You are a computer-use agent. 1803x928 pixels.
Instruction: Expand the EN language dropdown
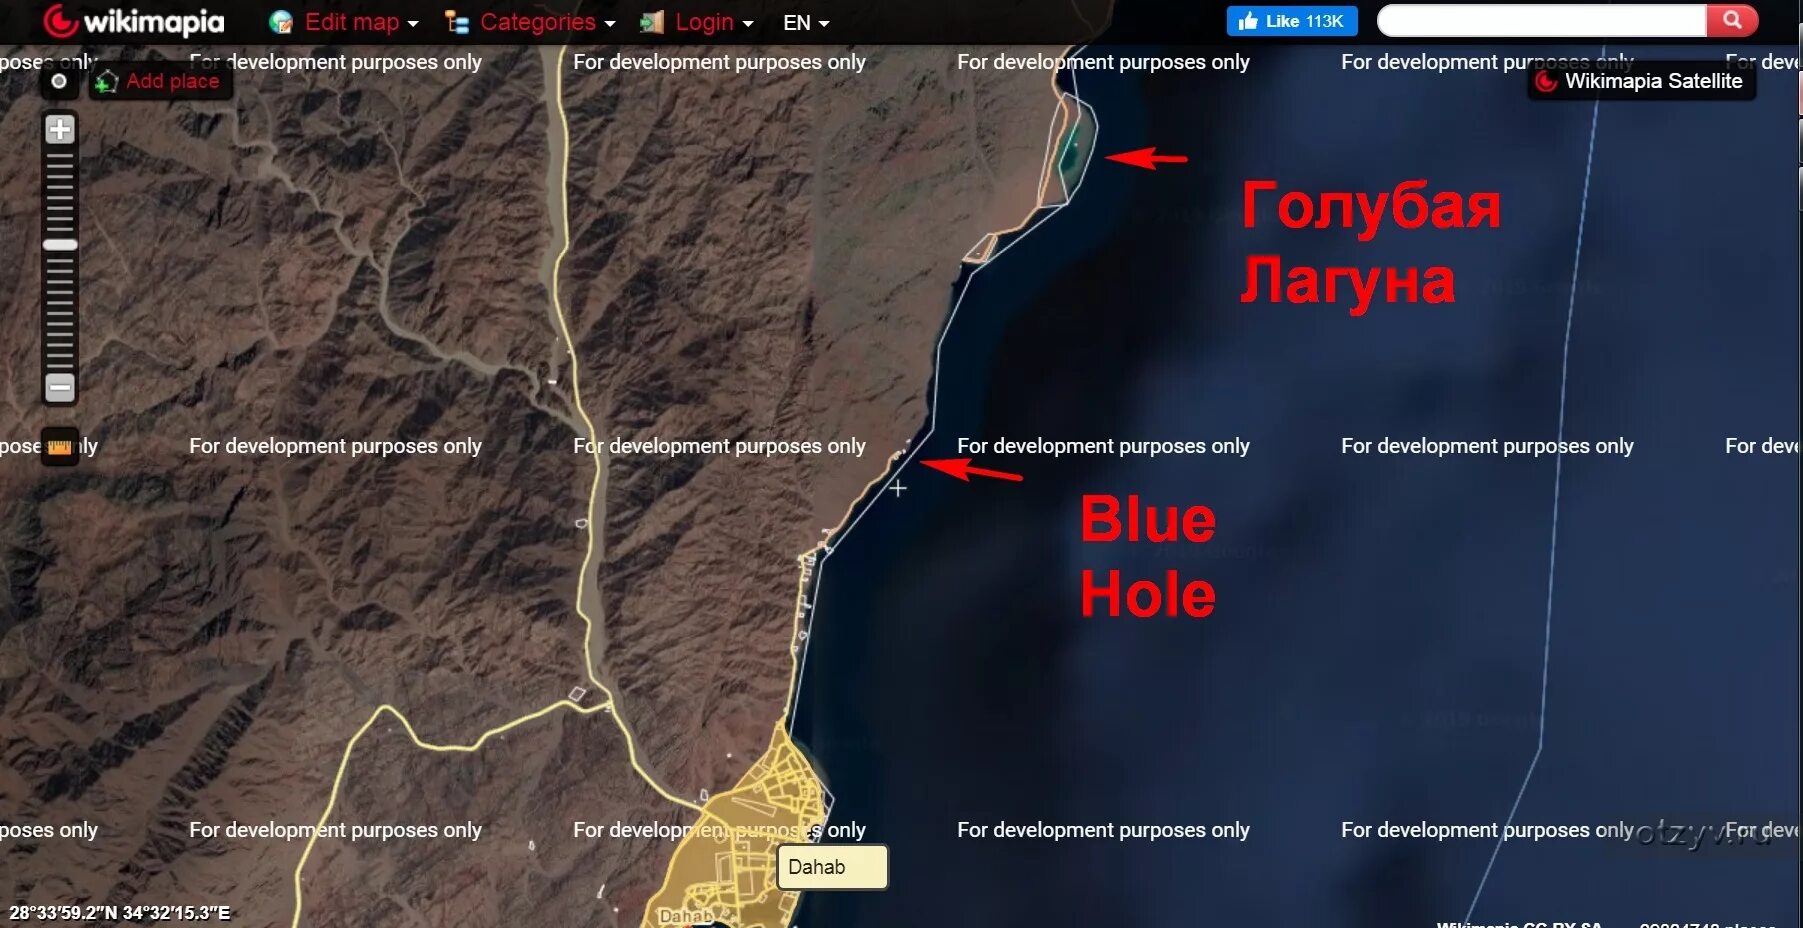click(806, 22)
